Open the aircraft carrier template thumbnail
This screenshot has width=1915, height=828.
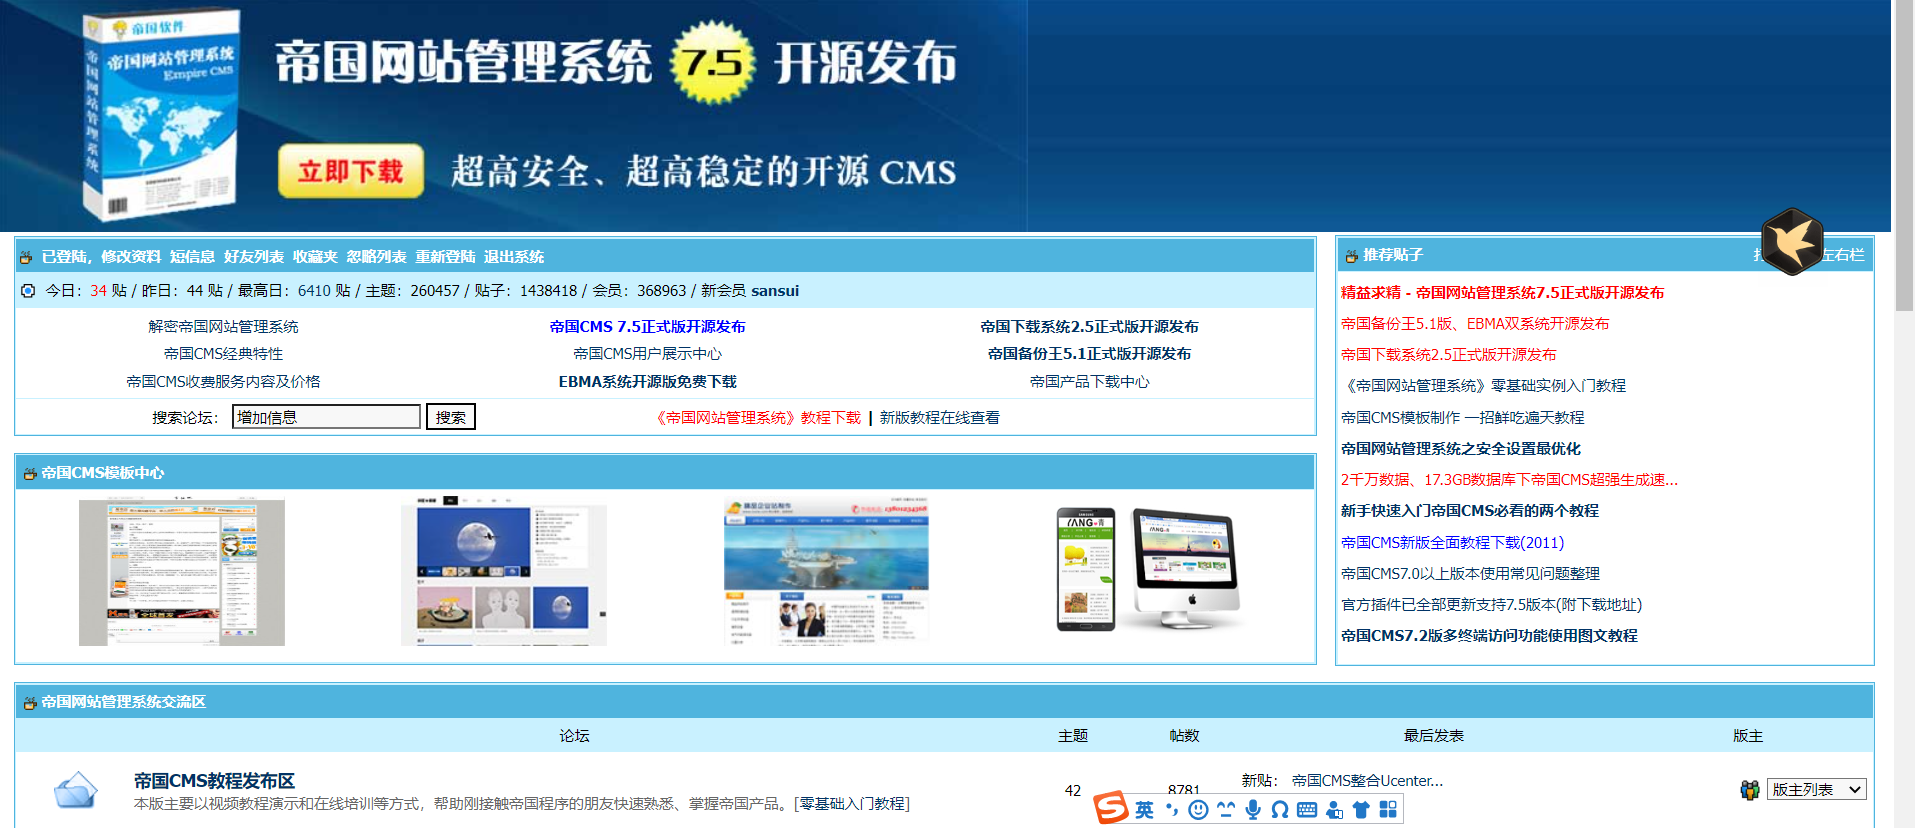click(x=826, y=570)
